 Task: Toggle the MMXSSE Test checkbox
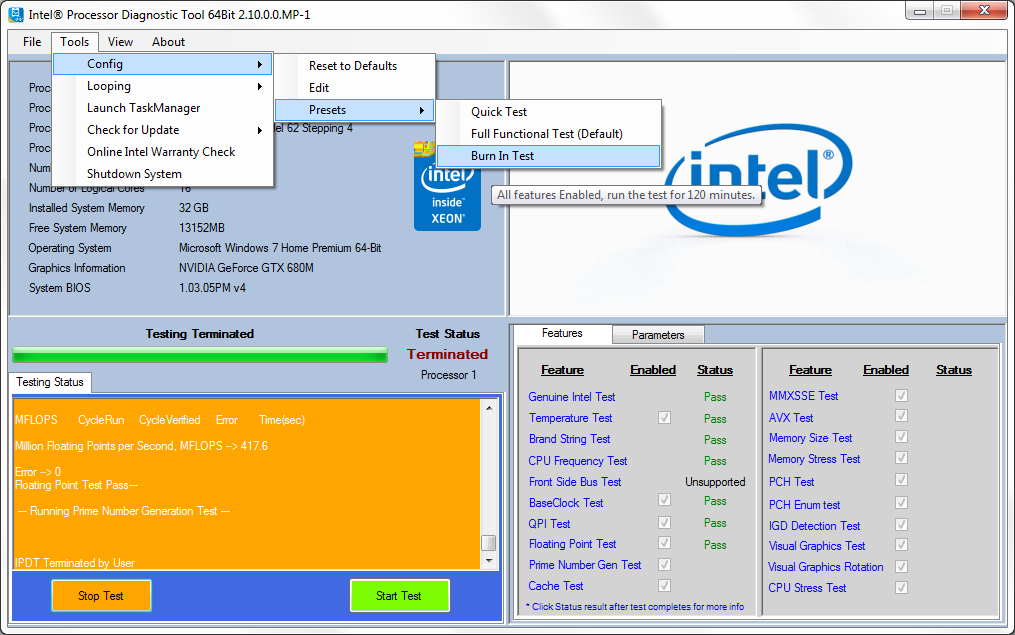point(901,395)
